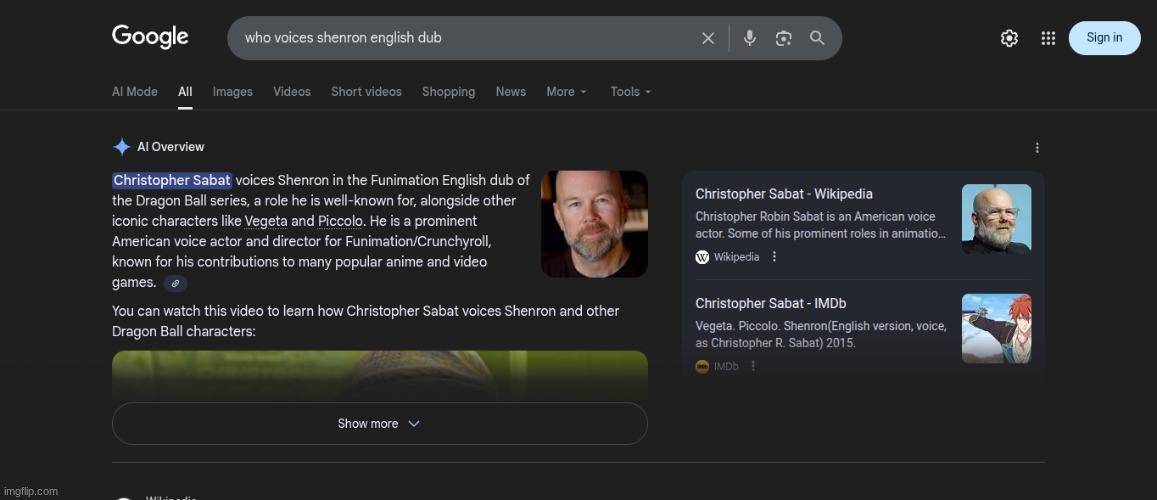
Task: Click the source link chip icon
Action: click(x=175, y=284)
